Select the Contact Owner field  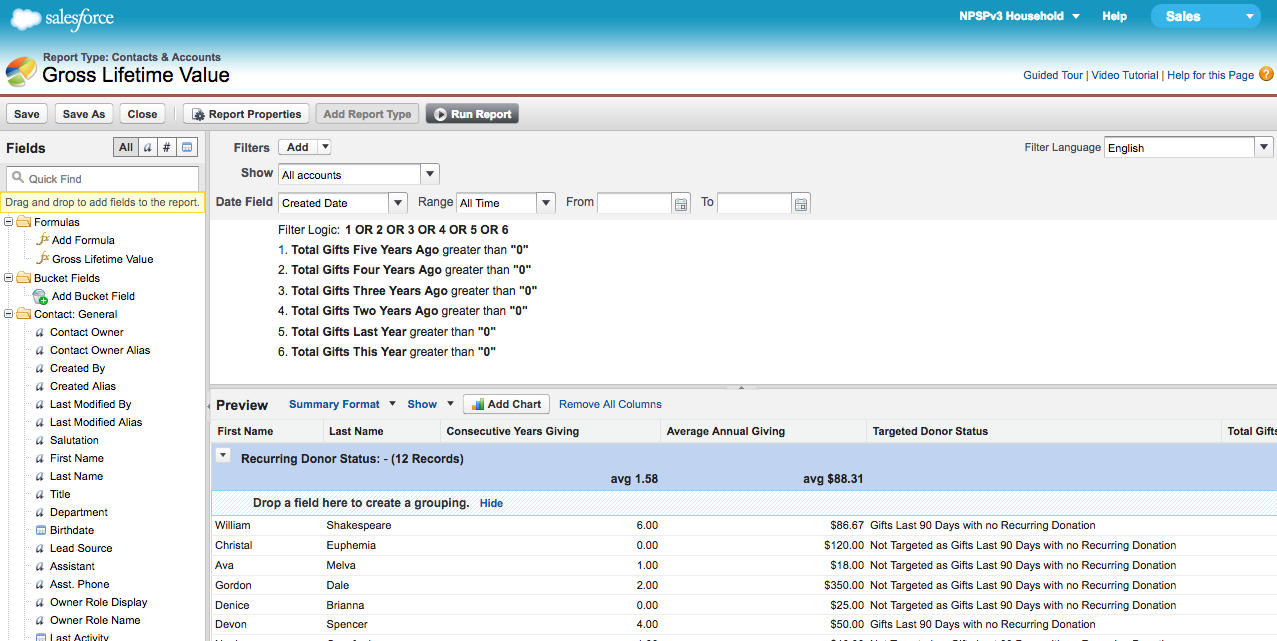point(87,332)
